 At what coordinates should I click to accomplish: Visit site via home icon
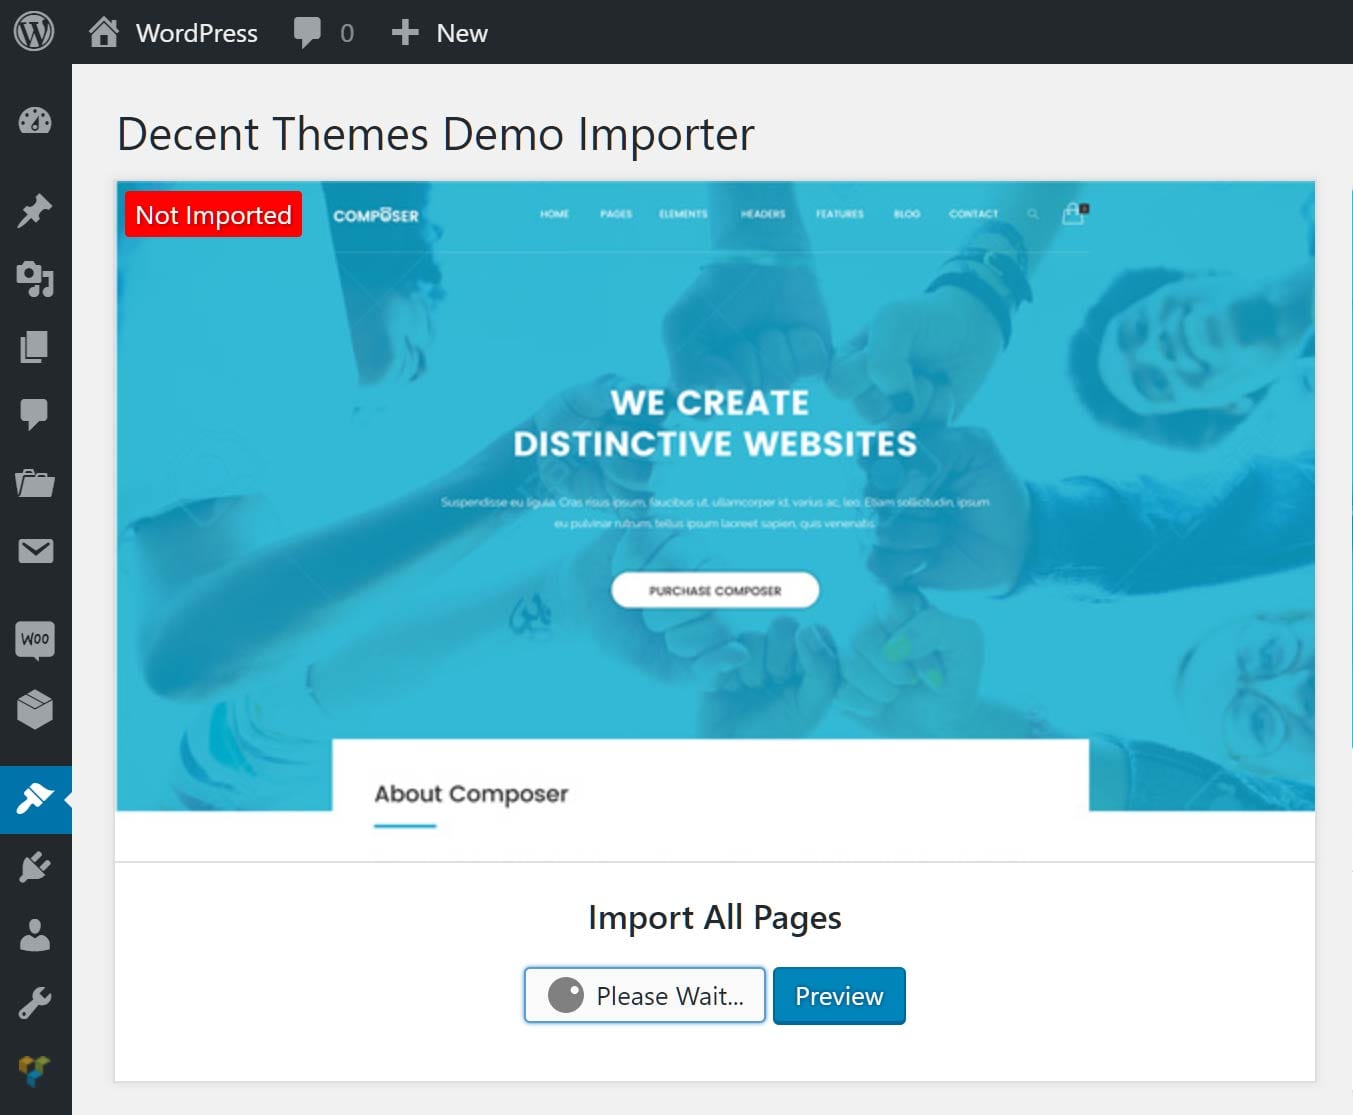[103, 32]
